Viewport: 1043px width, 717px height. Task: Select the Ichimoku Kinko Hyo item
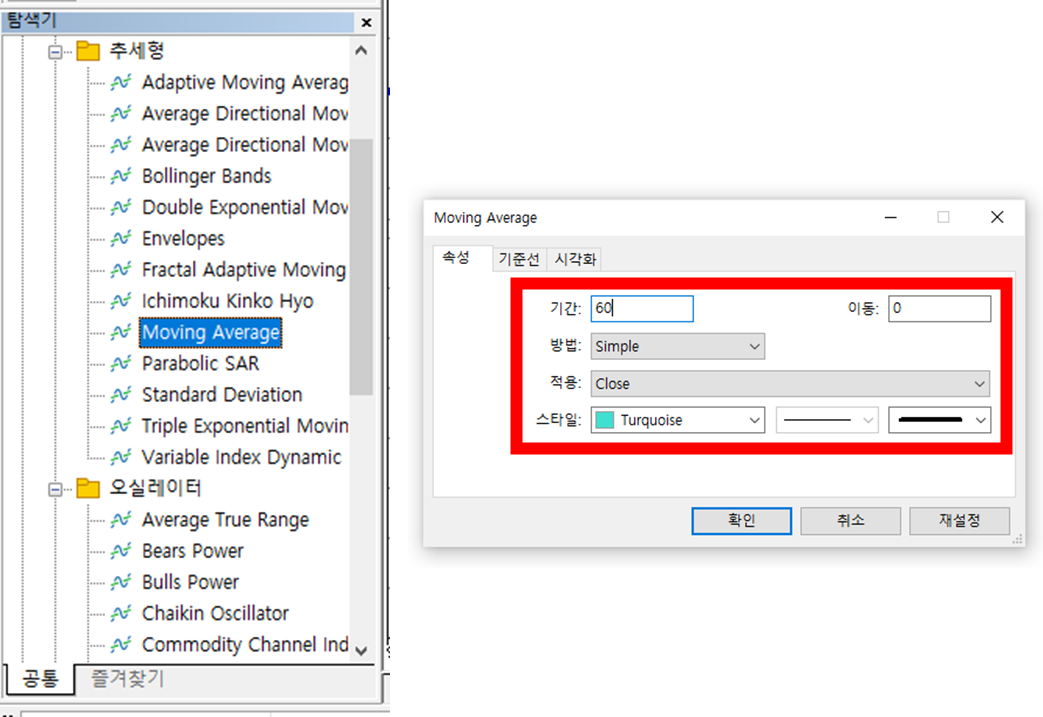coord(227,301)
